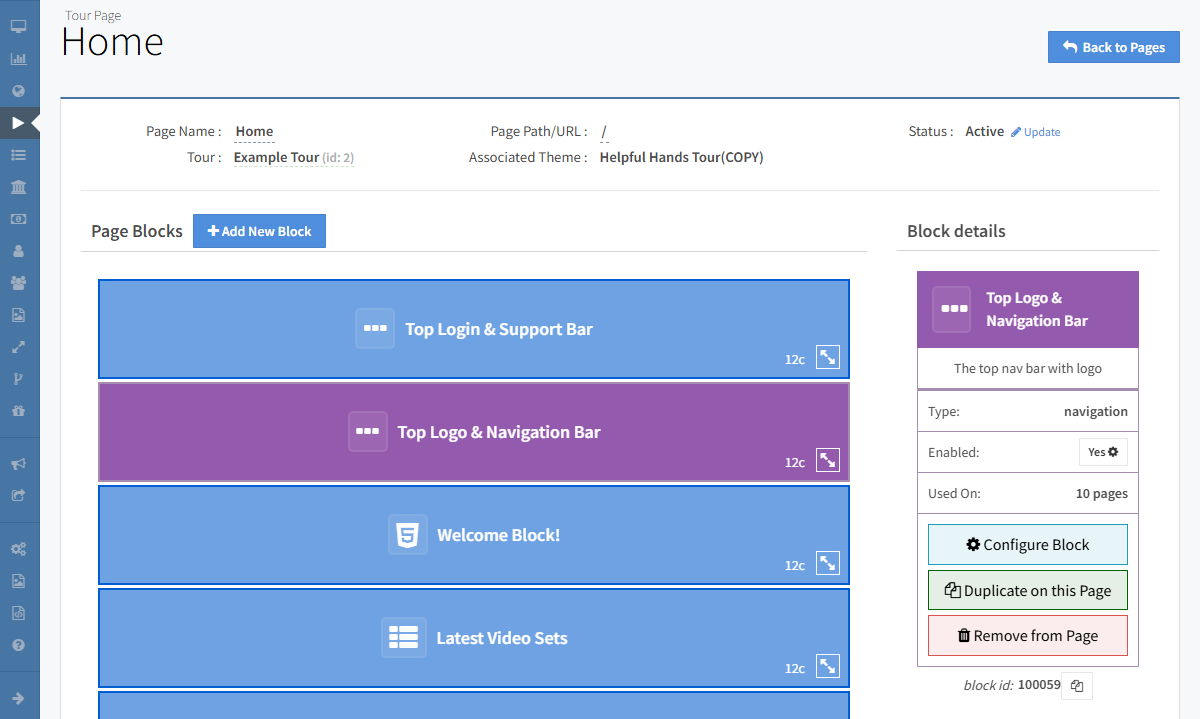
Task: Click the Back to Pages button
Action: [1113, 47]
